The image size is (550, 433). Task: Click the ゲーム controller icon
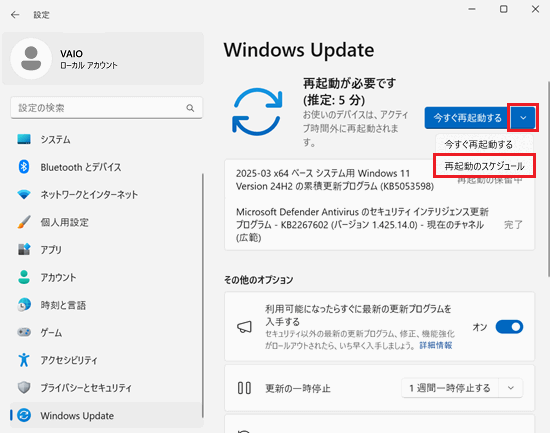pos(24,332)
